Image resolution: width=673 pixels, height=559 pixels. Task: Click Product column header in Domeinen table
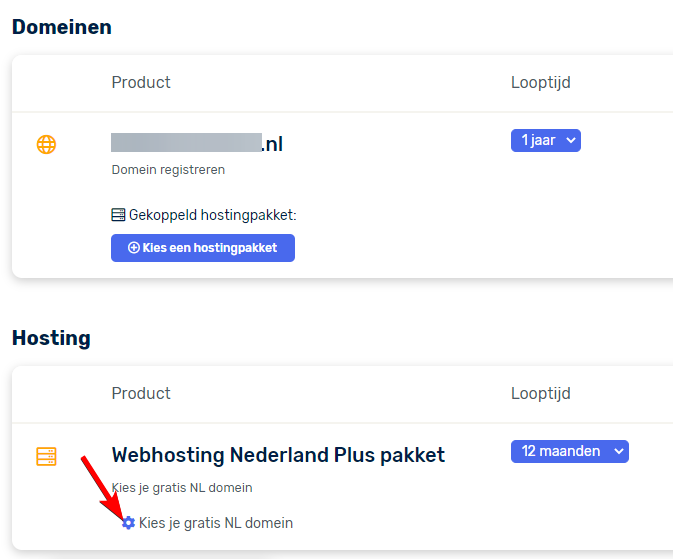141,82
